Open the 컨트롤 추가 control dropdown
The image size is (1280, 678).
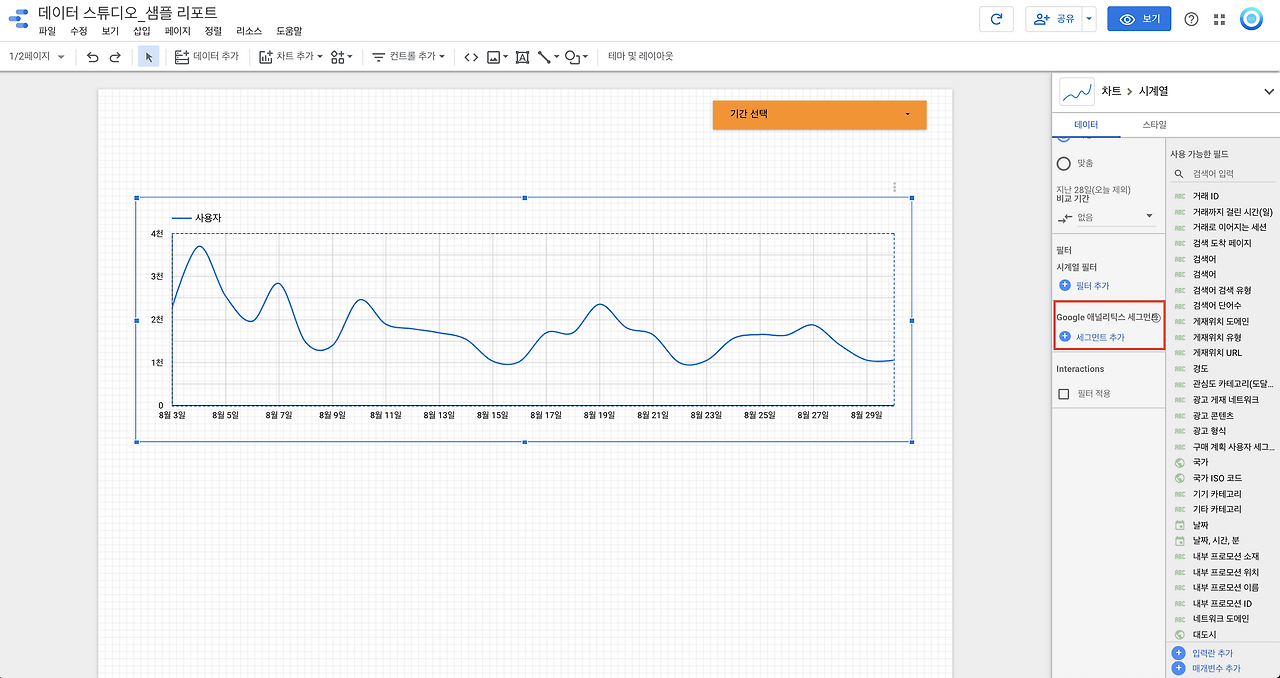click(408, 57)
